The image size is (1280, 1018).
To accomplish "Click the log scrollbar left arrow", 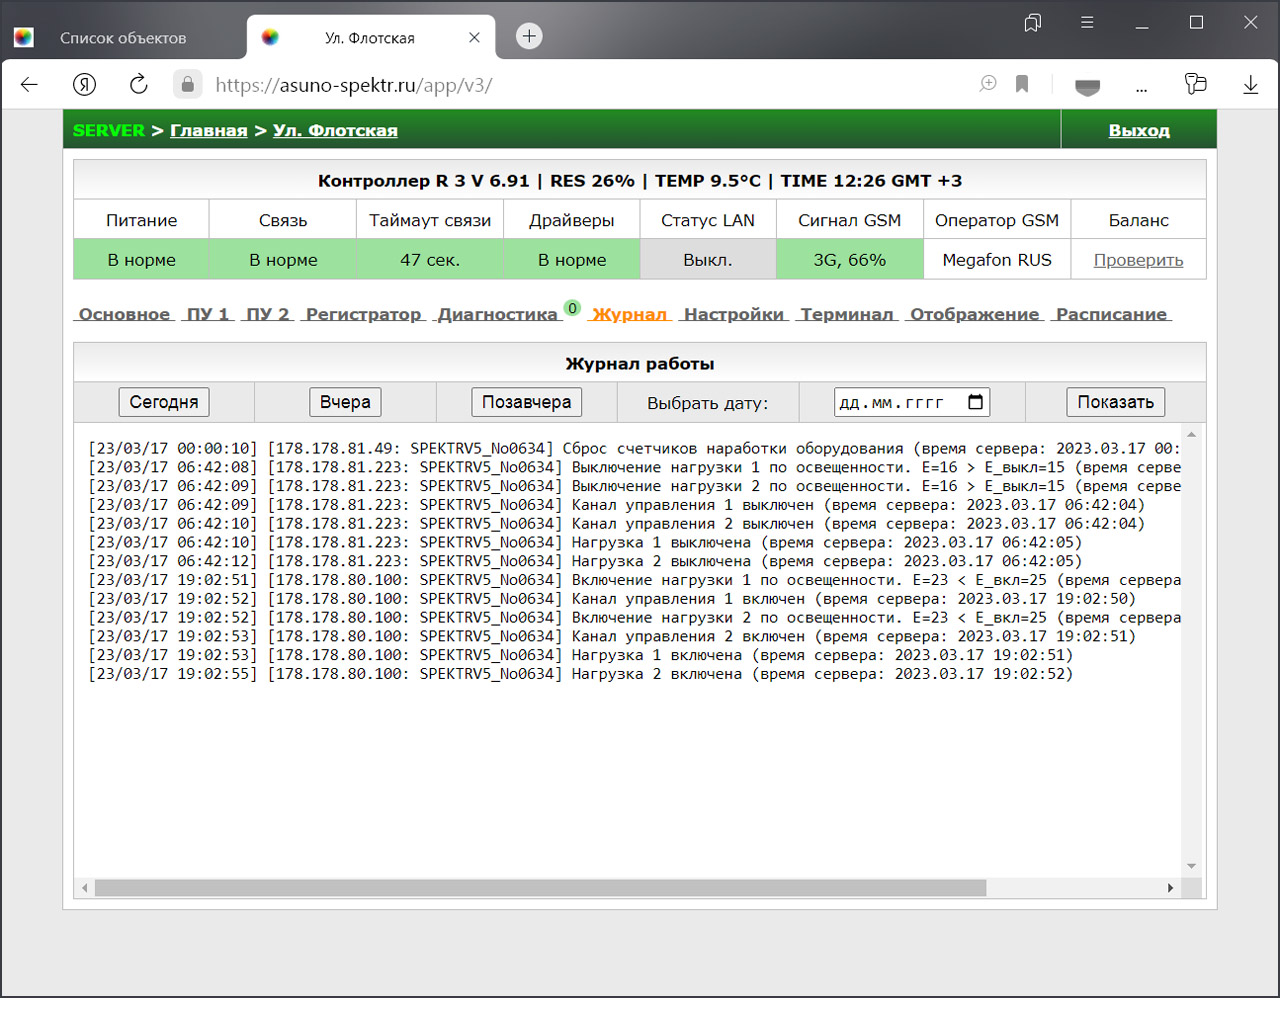I will point(85,888).
